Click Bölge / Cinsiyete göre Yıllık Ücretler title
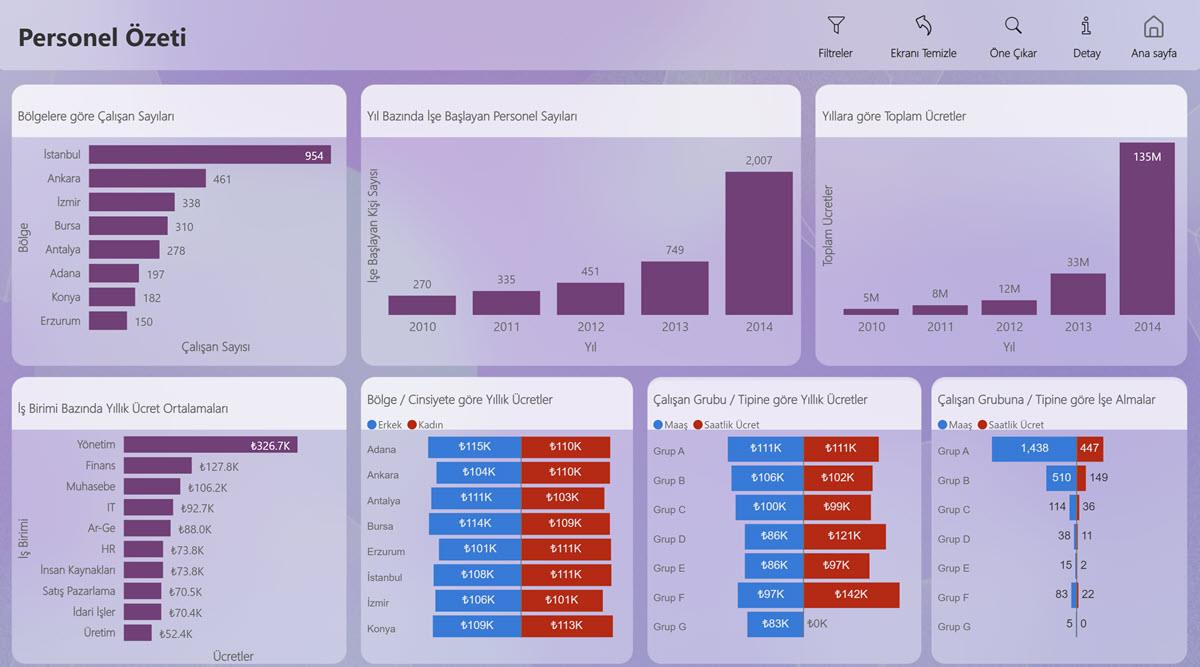 coord(460,400)
